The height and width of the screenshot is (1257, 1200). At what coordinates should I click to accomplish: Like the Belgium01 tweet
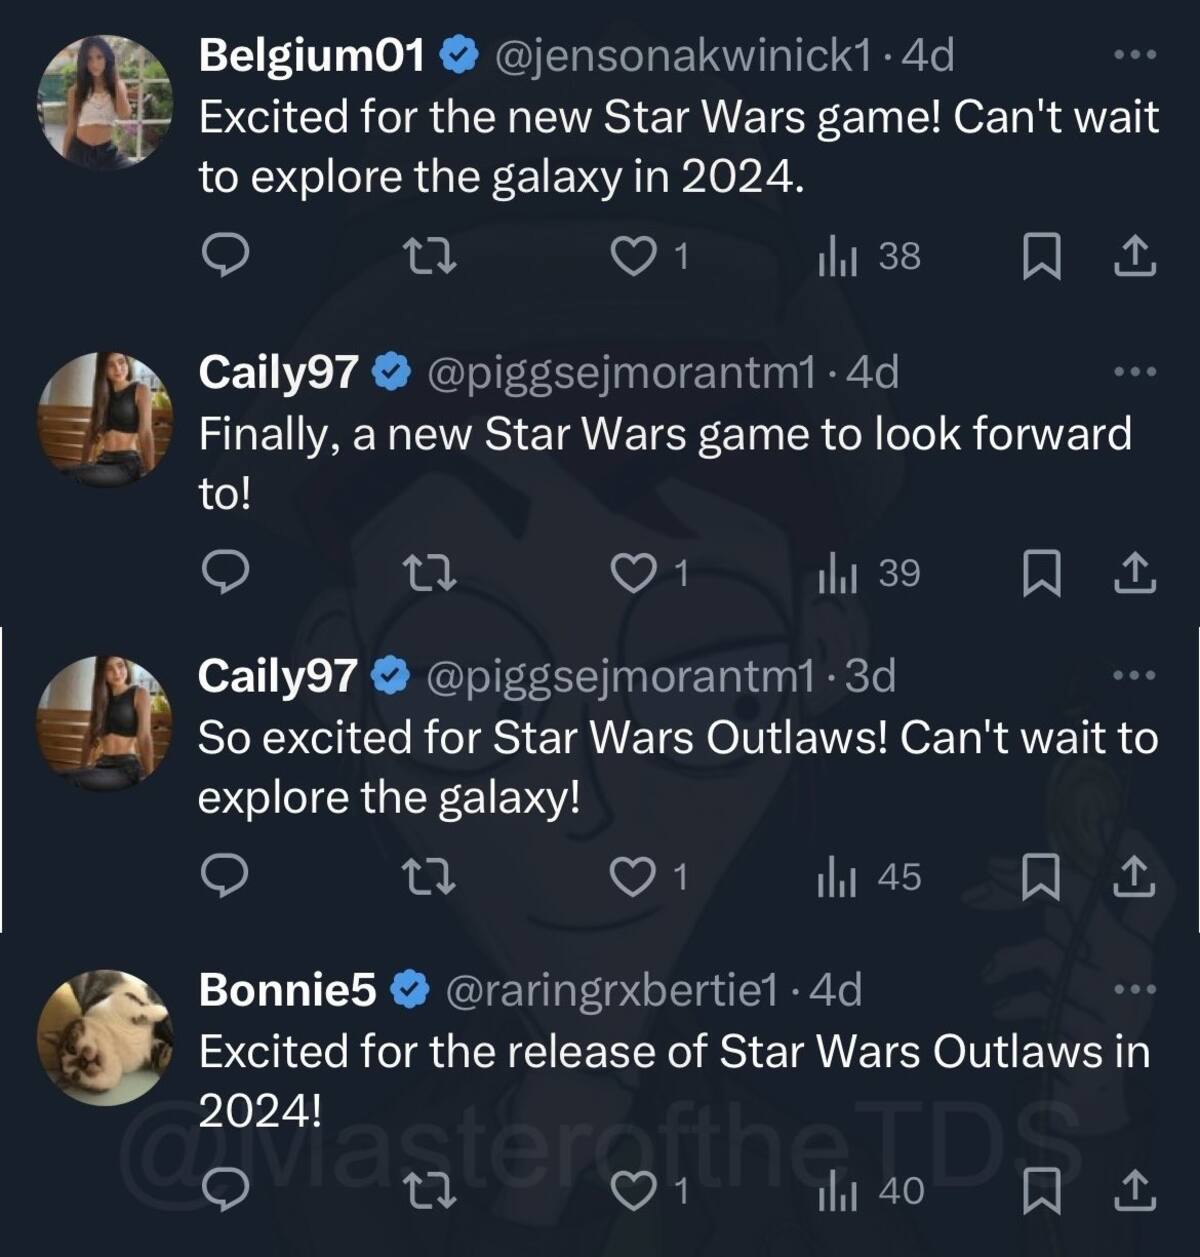click(650, 257)
